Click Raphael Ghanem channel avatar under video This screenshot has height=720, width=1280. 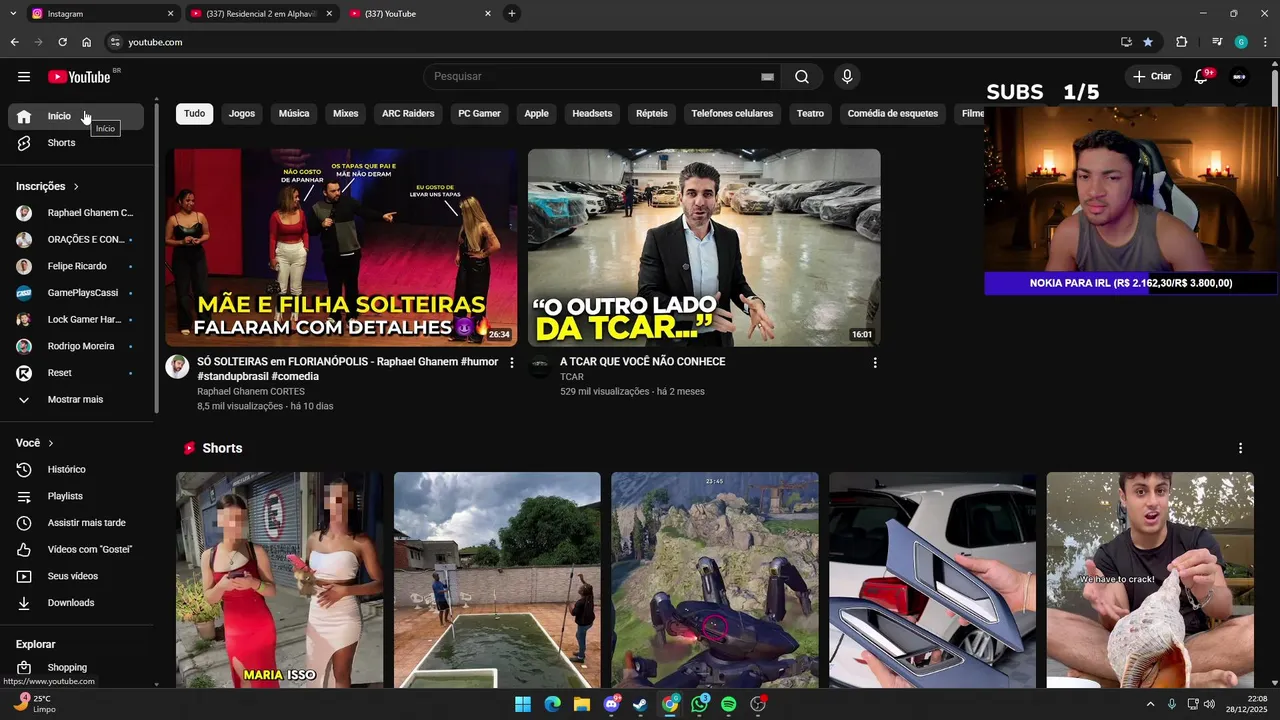[x=177, y=366]
